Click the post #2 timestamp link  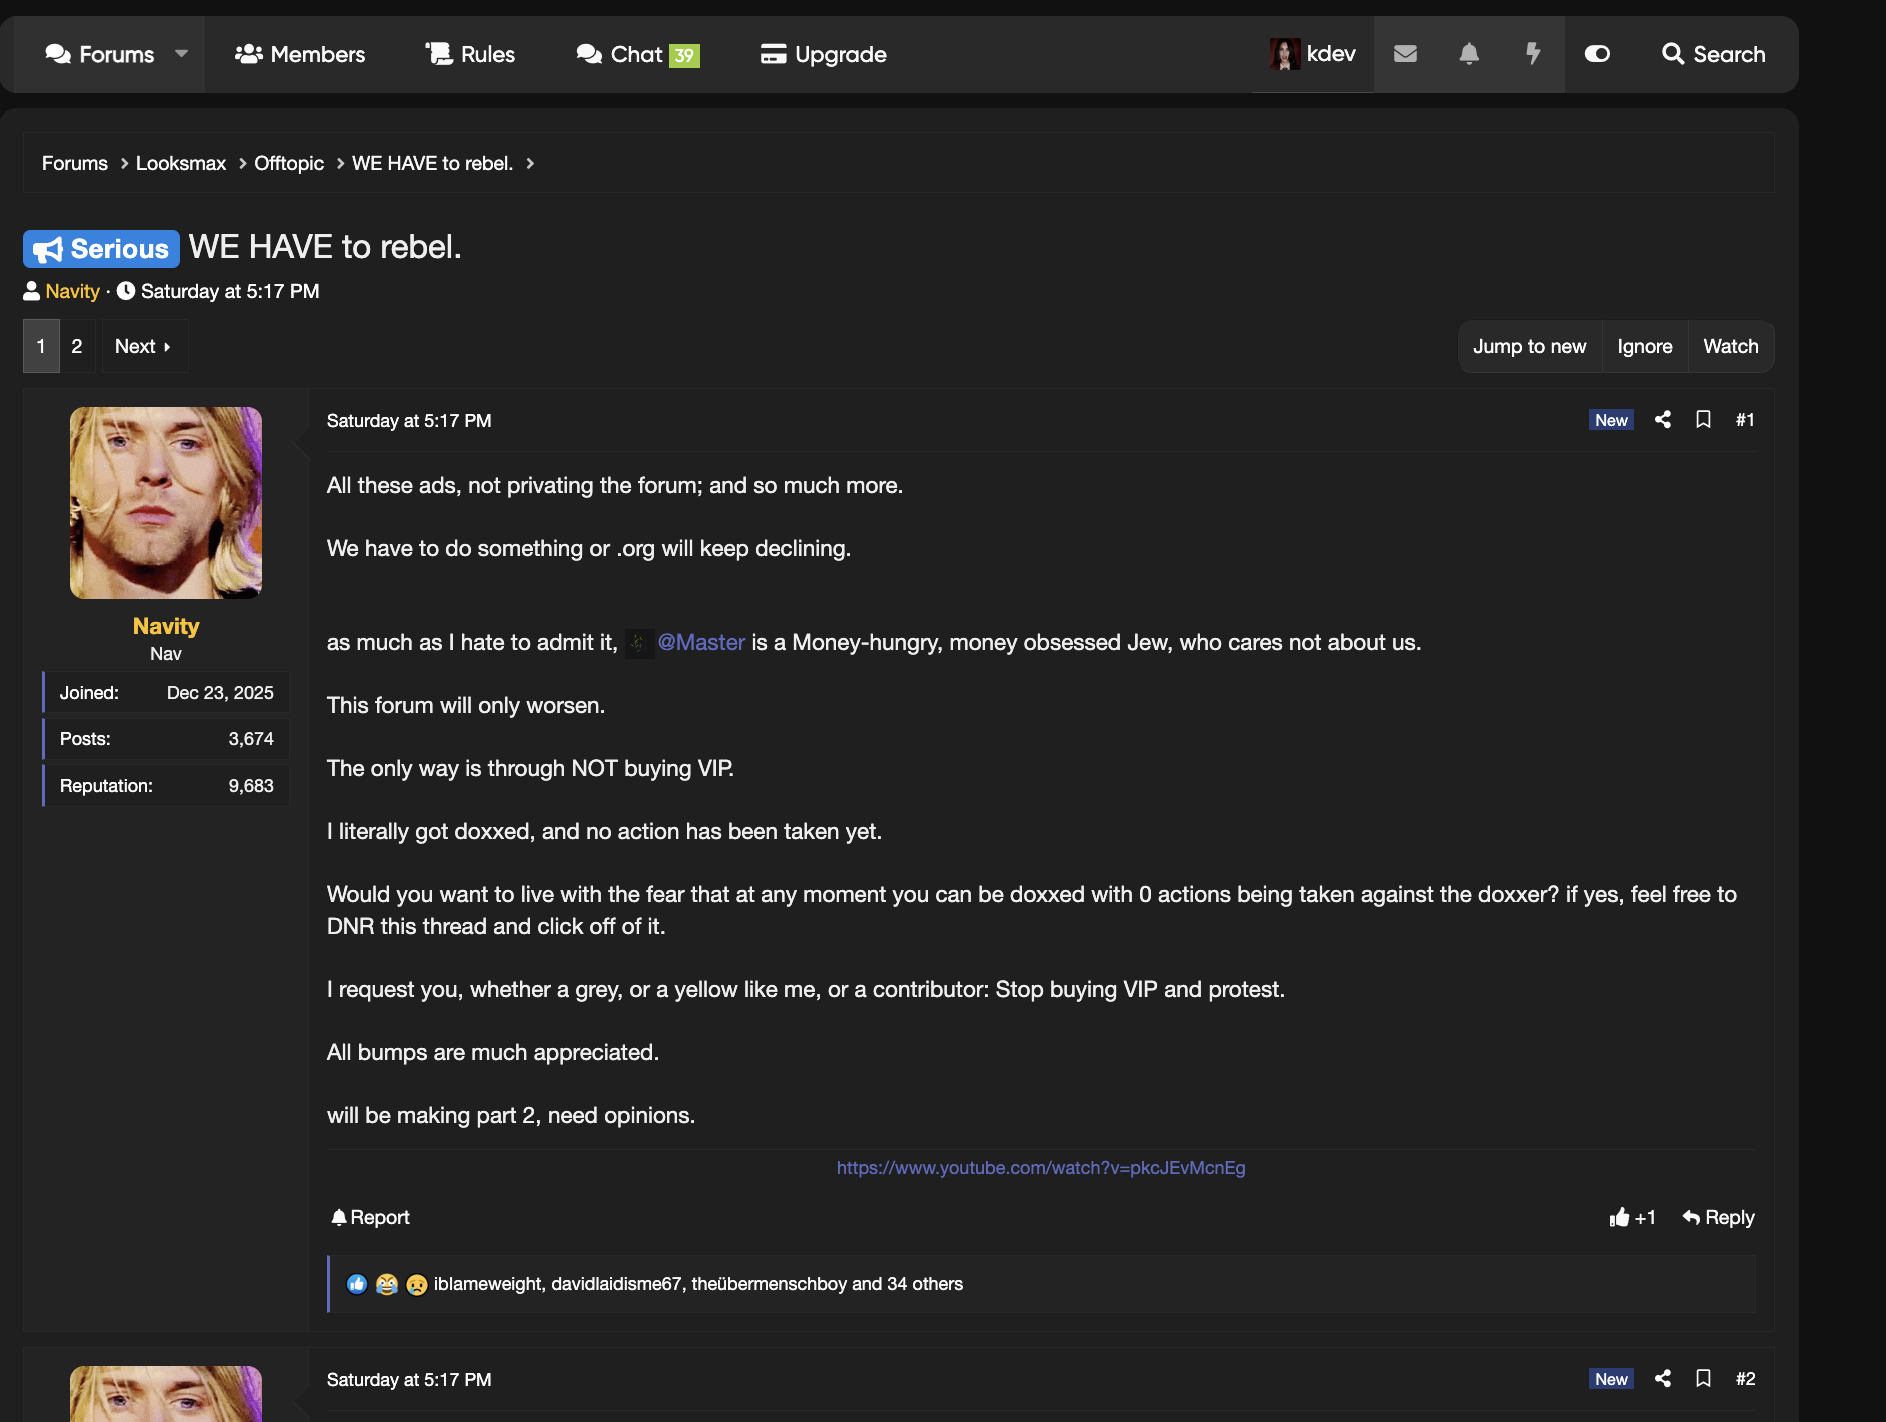point(409,1380)
